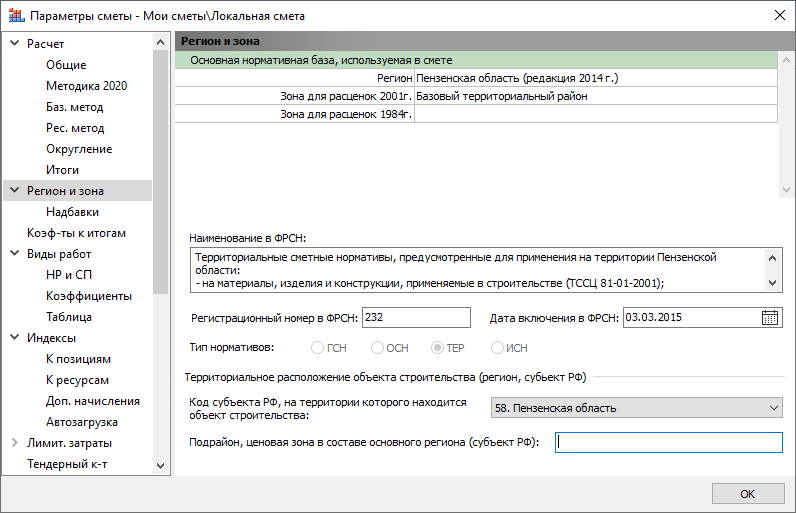Select the ГСН normative type radio
The width and height of the screenshot is (796, 513).
tap(317, 348)
